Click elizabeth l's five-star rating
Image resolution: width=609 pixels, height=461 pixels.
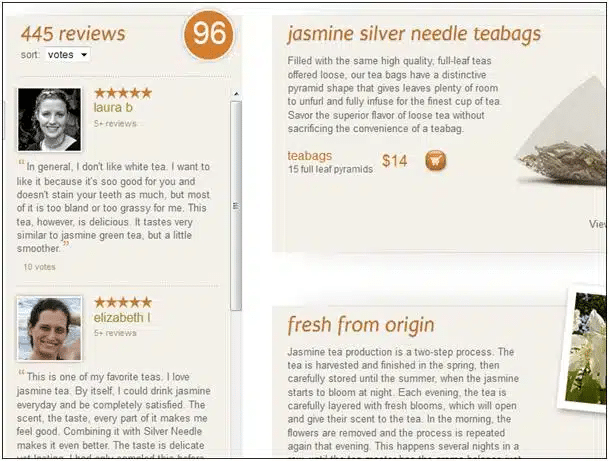point(123,302)
